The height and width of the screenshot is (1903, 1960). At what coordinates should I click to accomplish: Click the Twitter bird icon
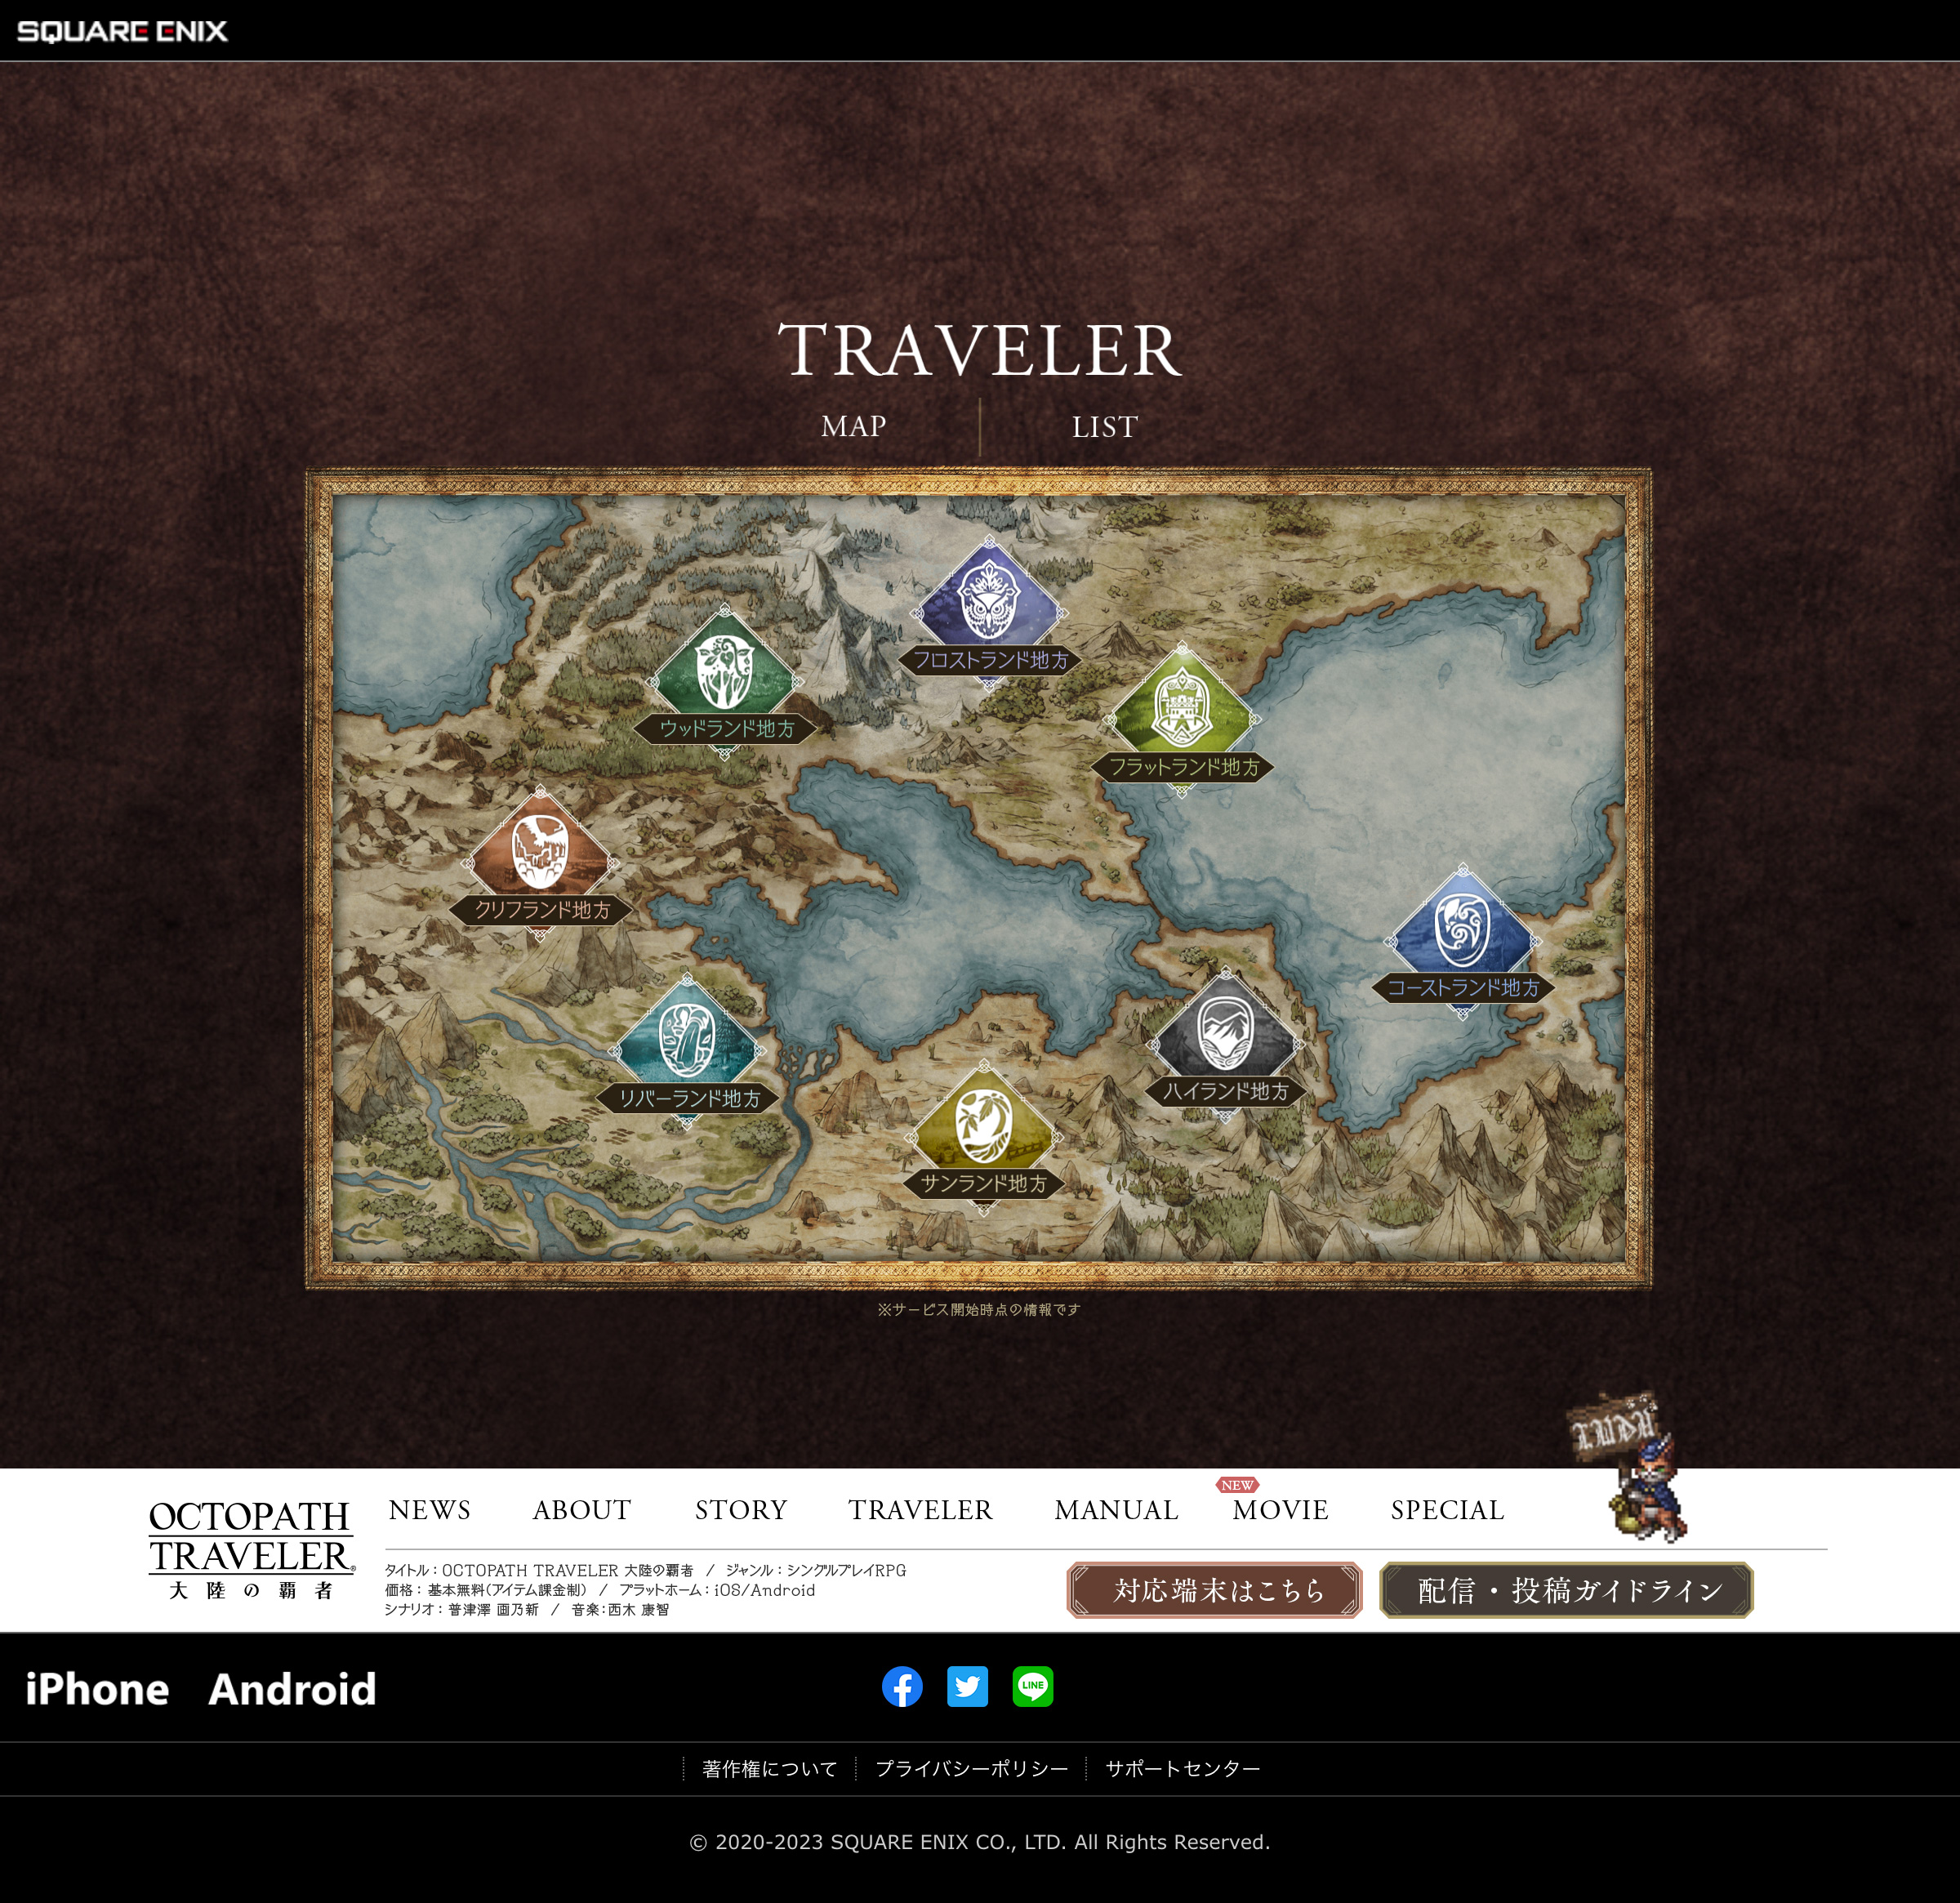(x=967, y=1686)
